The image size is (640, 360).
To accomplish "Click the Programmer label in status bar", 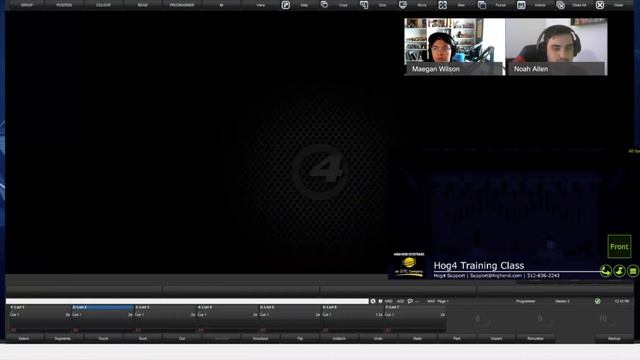I will pos(526,301).
